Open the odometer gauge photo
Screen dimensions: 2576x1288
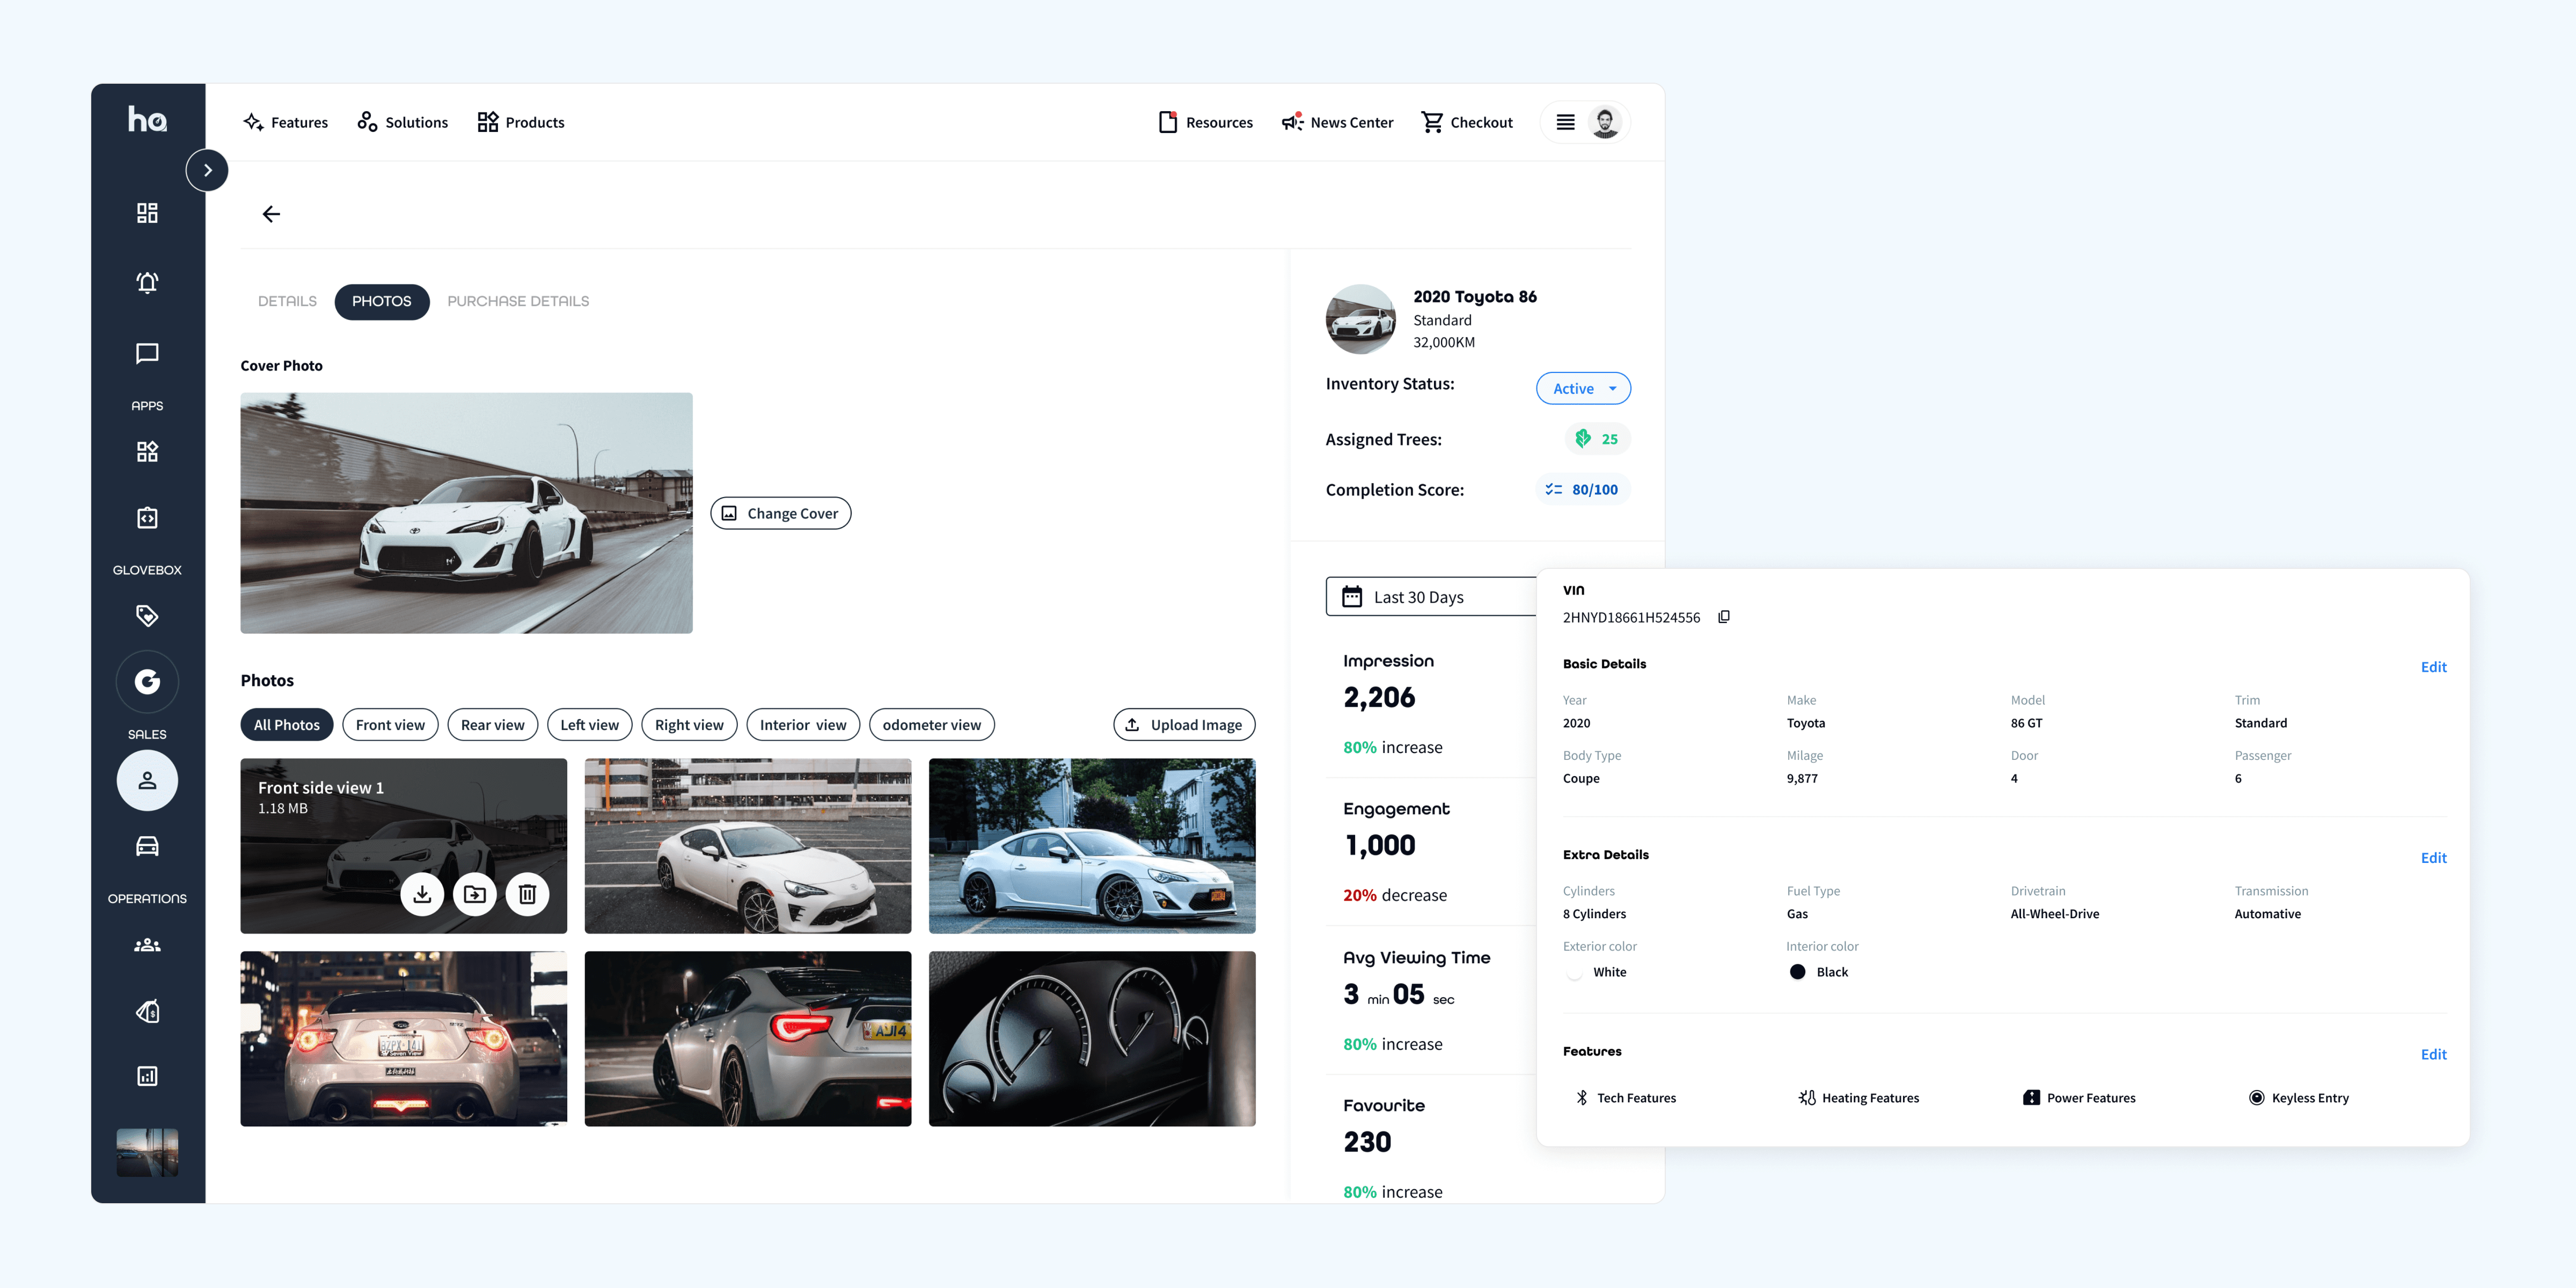pos(1092,1039)
